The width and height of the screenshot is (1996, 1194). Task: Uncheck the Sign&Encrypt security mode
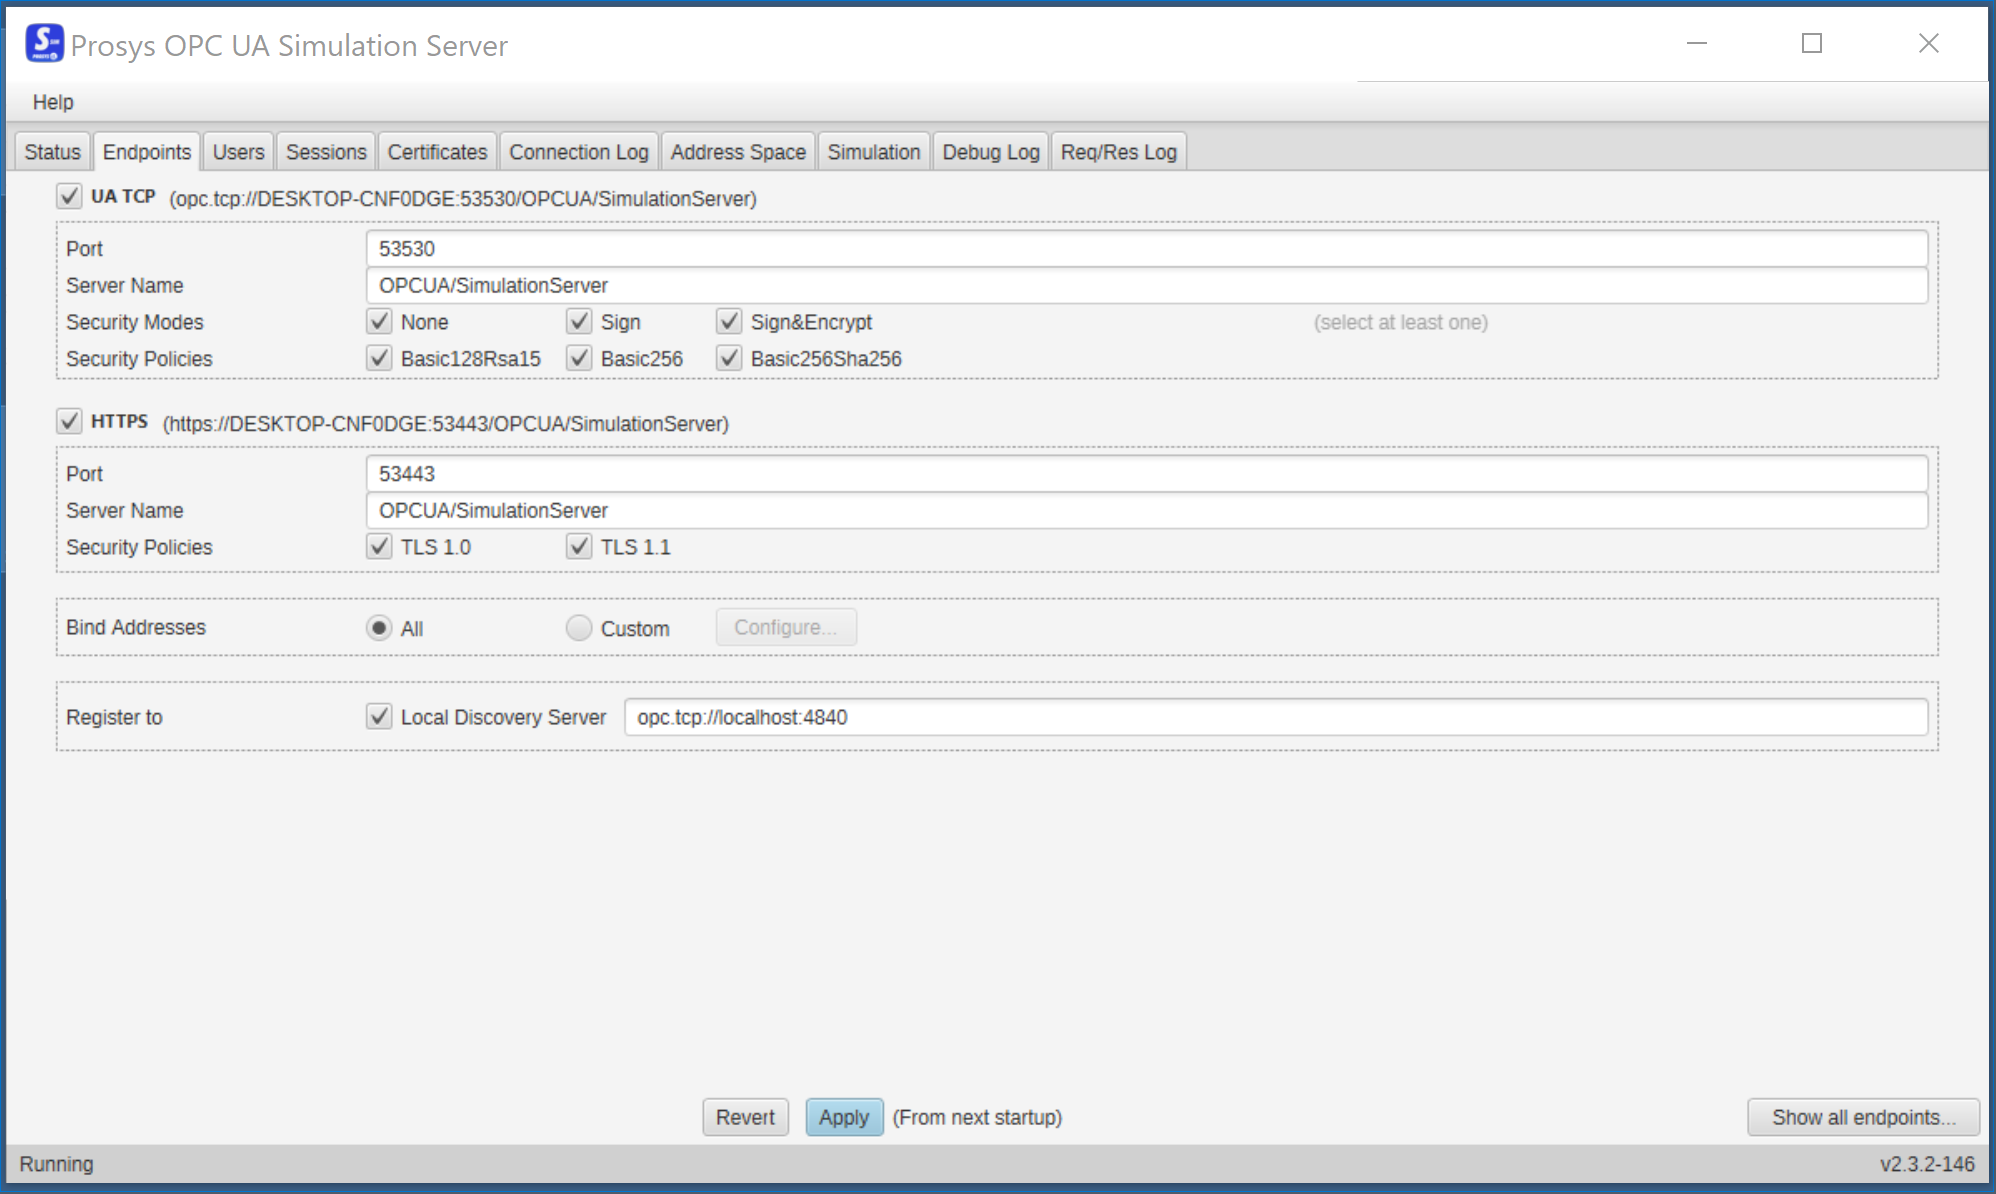coord(729,321)
